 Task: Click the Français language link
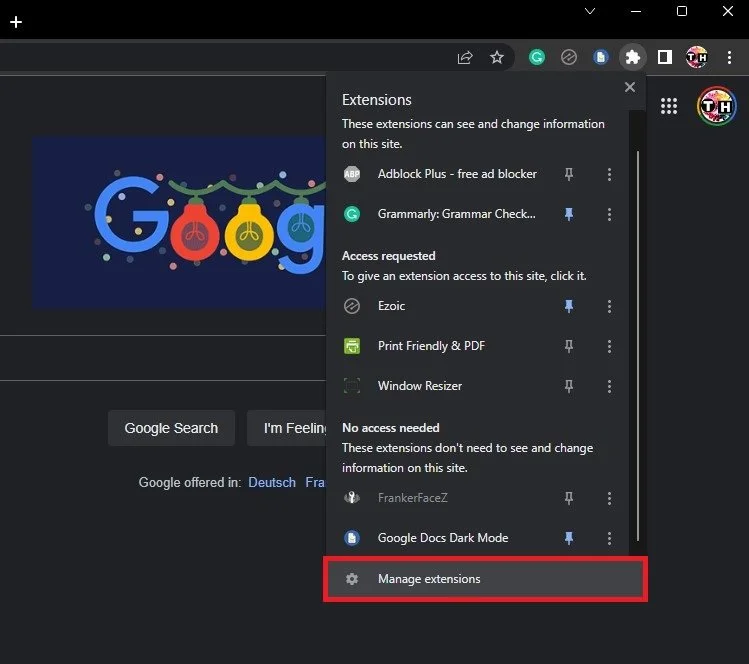point(315,482)
